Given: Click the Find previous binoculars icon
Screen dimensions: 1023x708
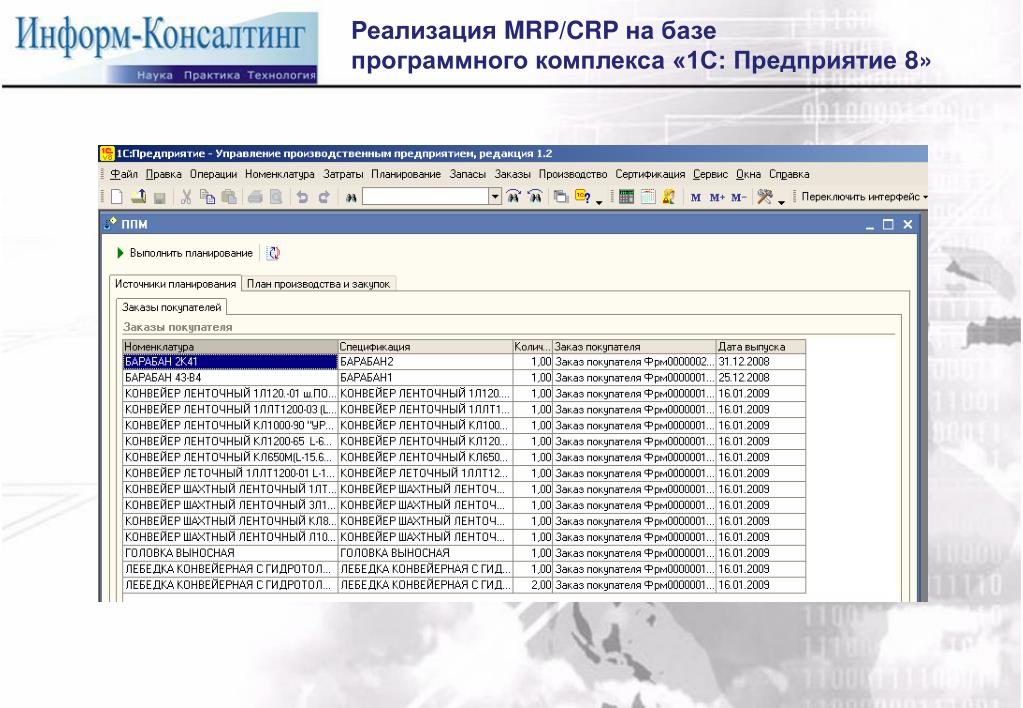Looking at the screenshot, I should pyautogui.click(x=535, y=196).
